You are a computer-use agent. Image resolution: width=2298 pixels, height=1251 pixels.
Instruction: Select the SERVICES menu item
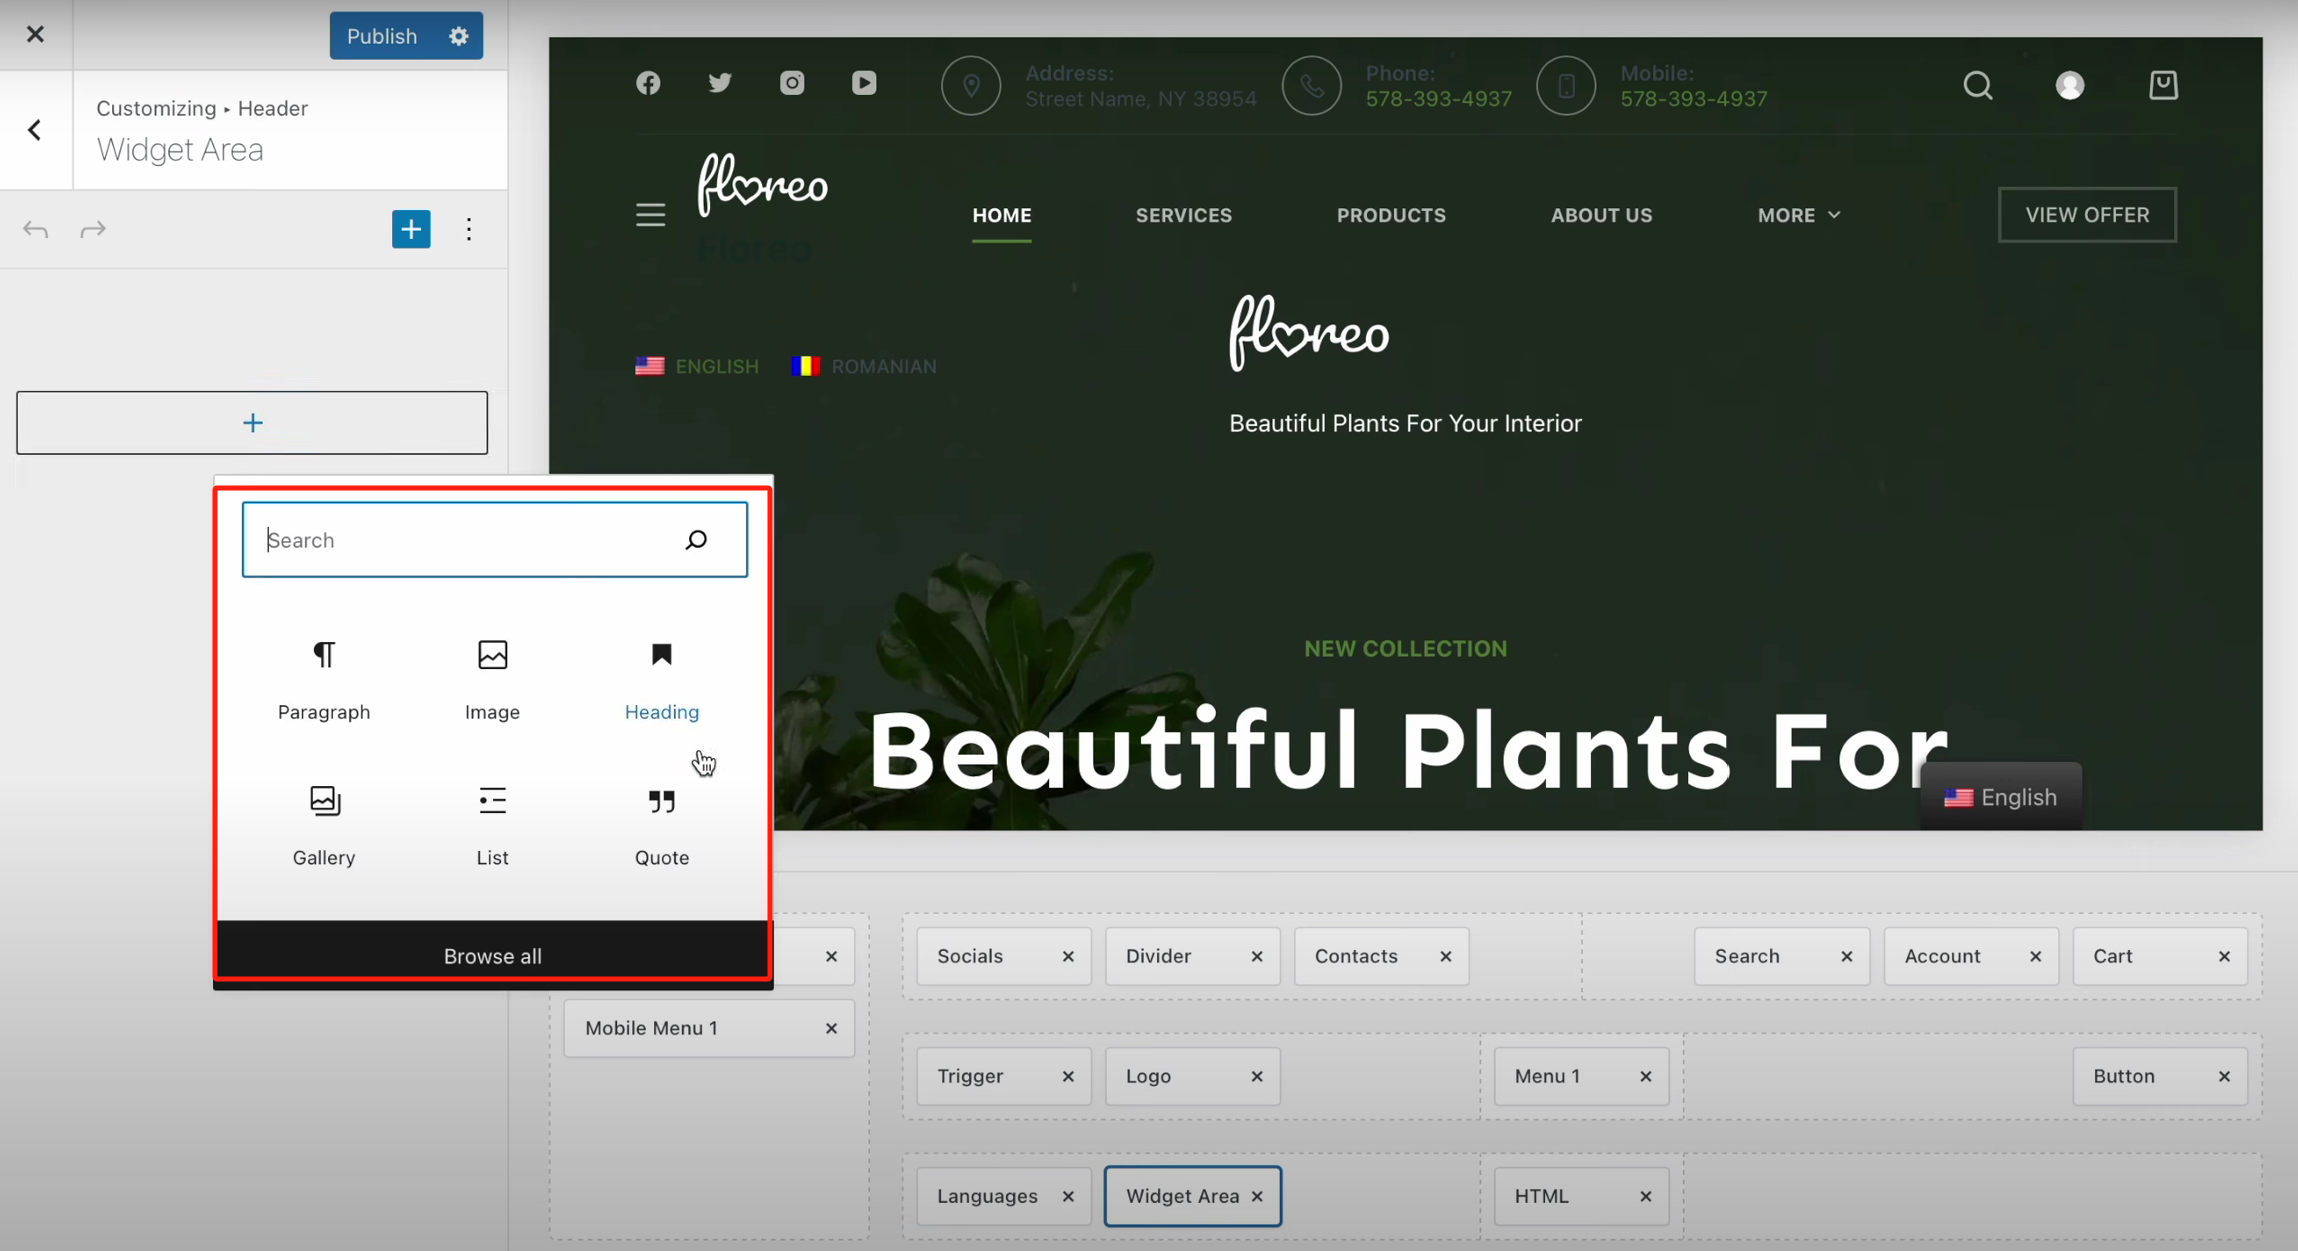(x=1182, y=214)
